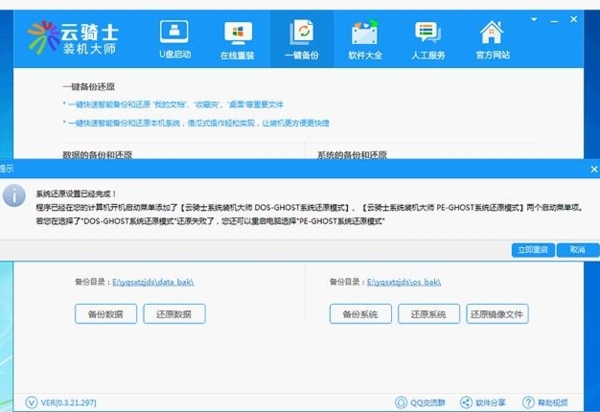The height and width of the screenshot is (412, 600).
Task: Click VER[0.3.21.297] version text
Action: click(68, 403)
